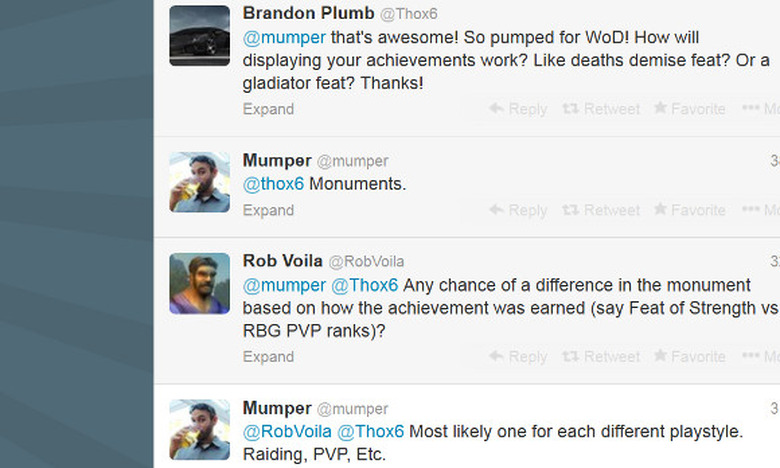Retweet Brandon Plumb's tweet
The width and height of the screenshot is (780, 468).
(600, 109)
